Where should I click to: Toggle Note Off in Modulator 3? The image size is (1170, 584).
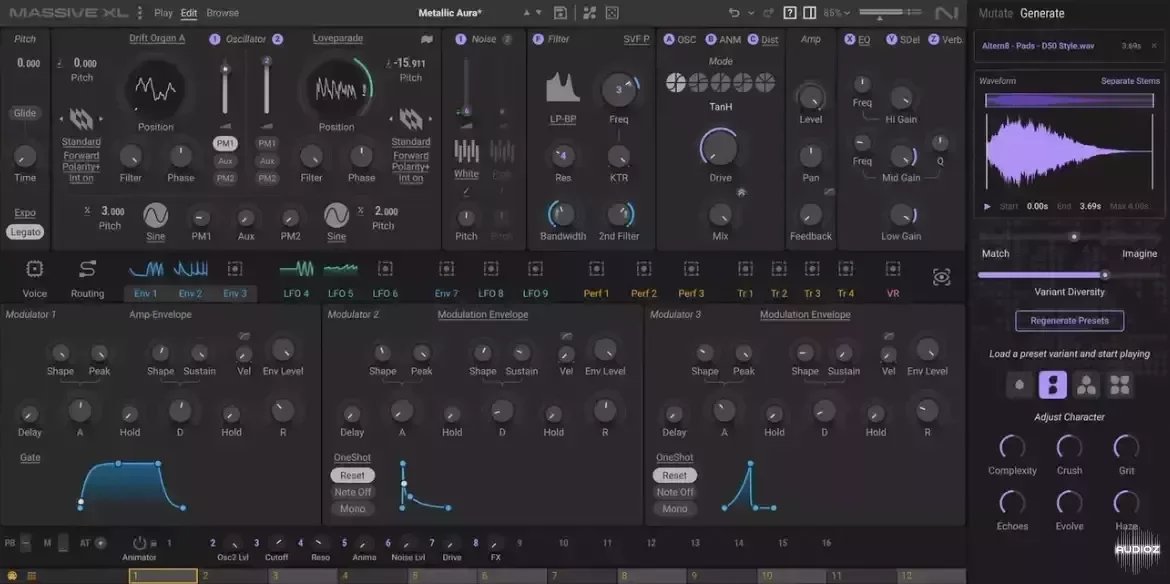675,492
